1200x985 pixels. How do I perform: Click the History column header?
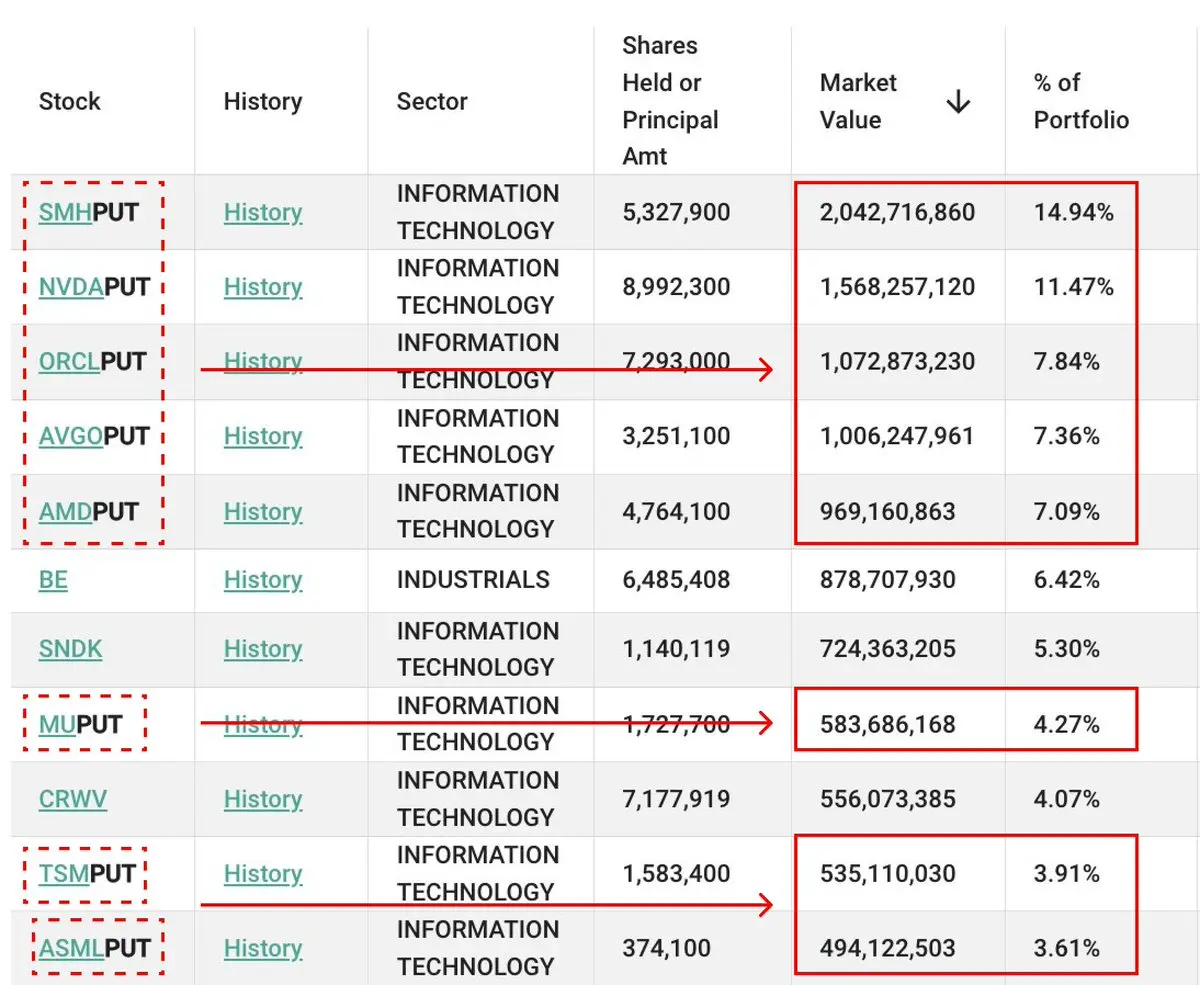pyautogui.click(x=263, y=101)
